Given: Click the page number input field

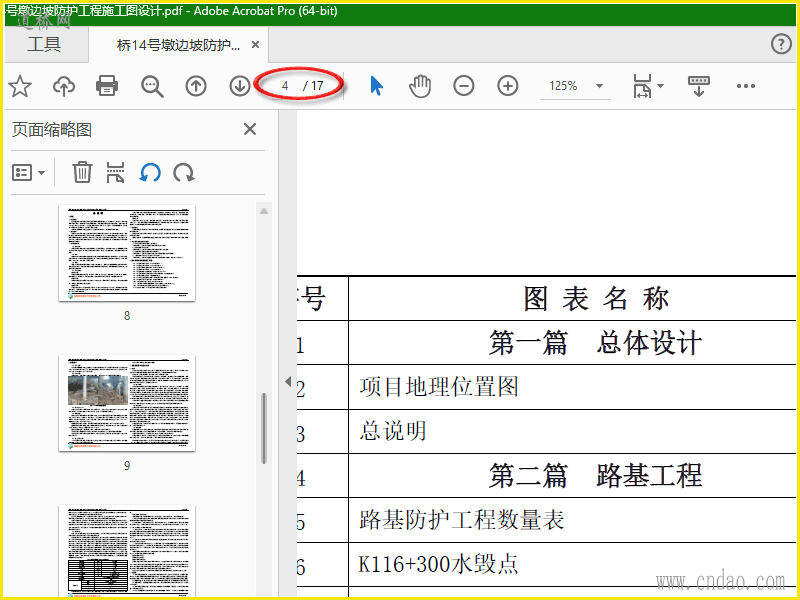Looking at the screenshot, I should (285, 86).
